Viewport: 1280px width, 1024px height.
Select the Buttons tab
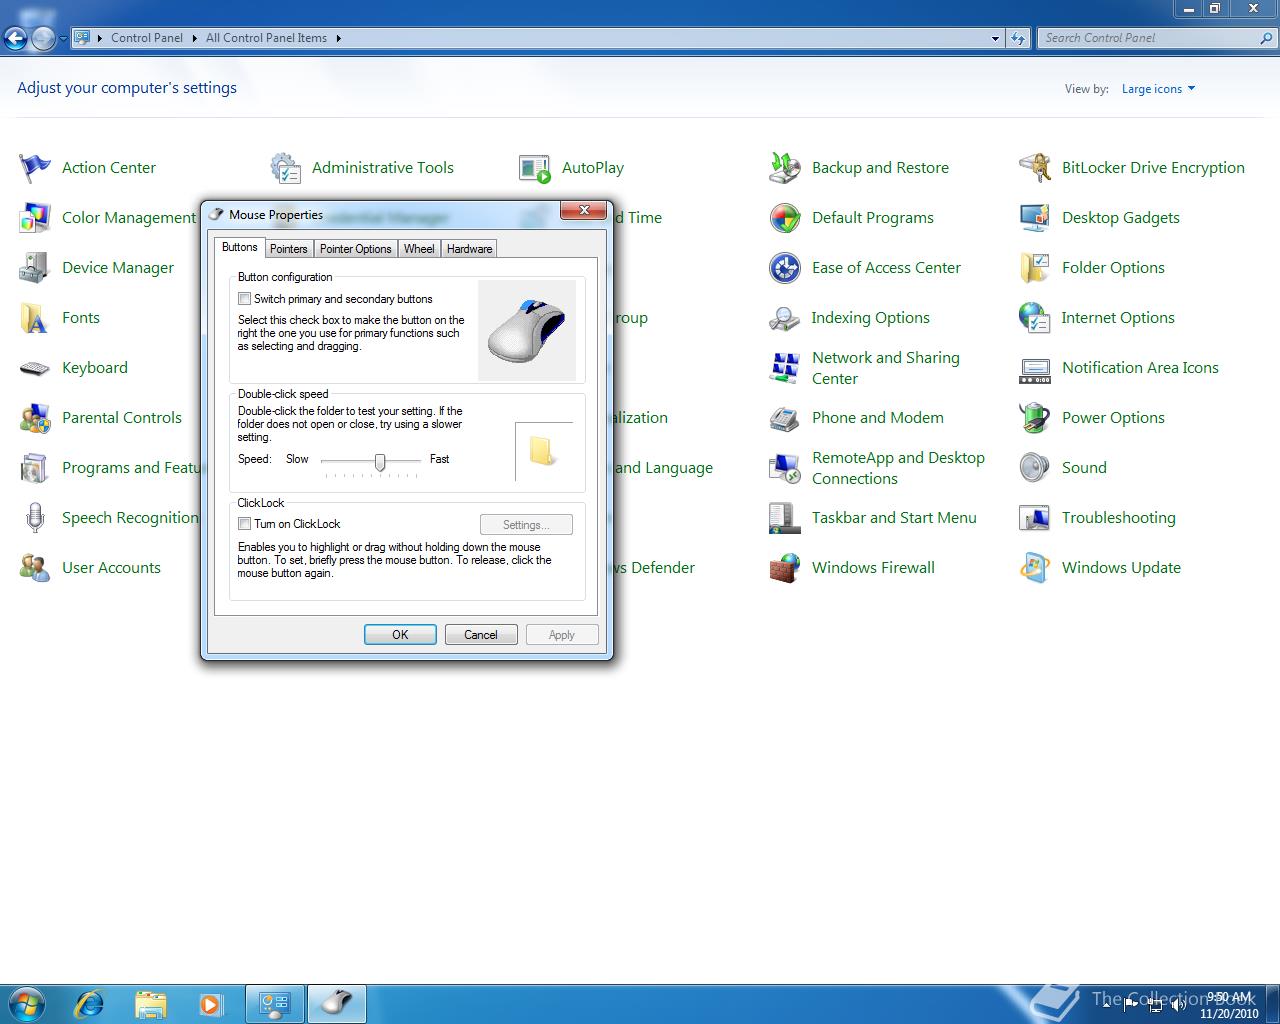[239, 247]
